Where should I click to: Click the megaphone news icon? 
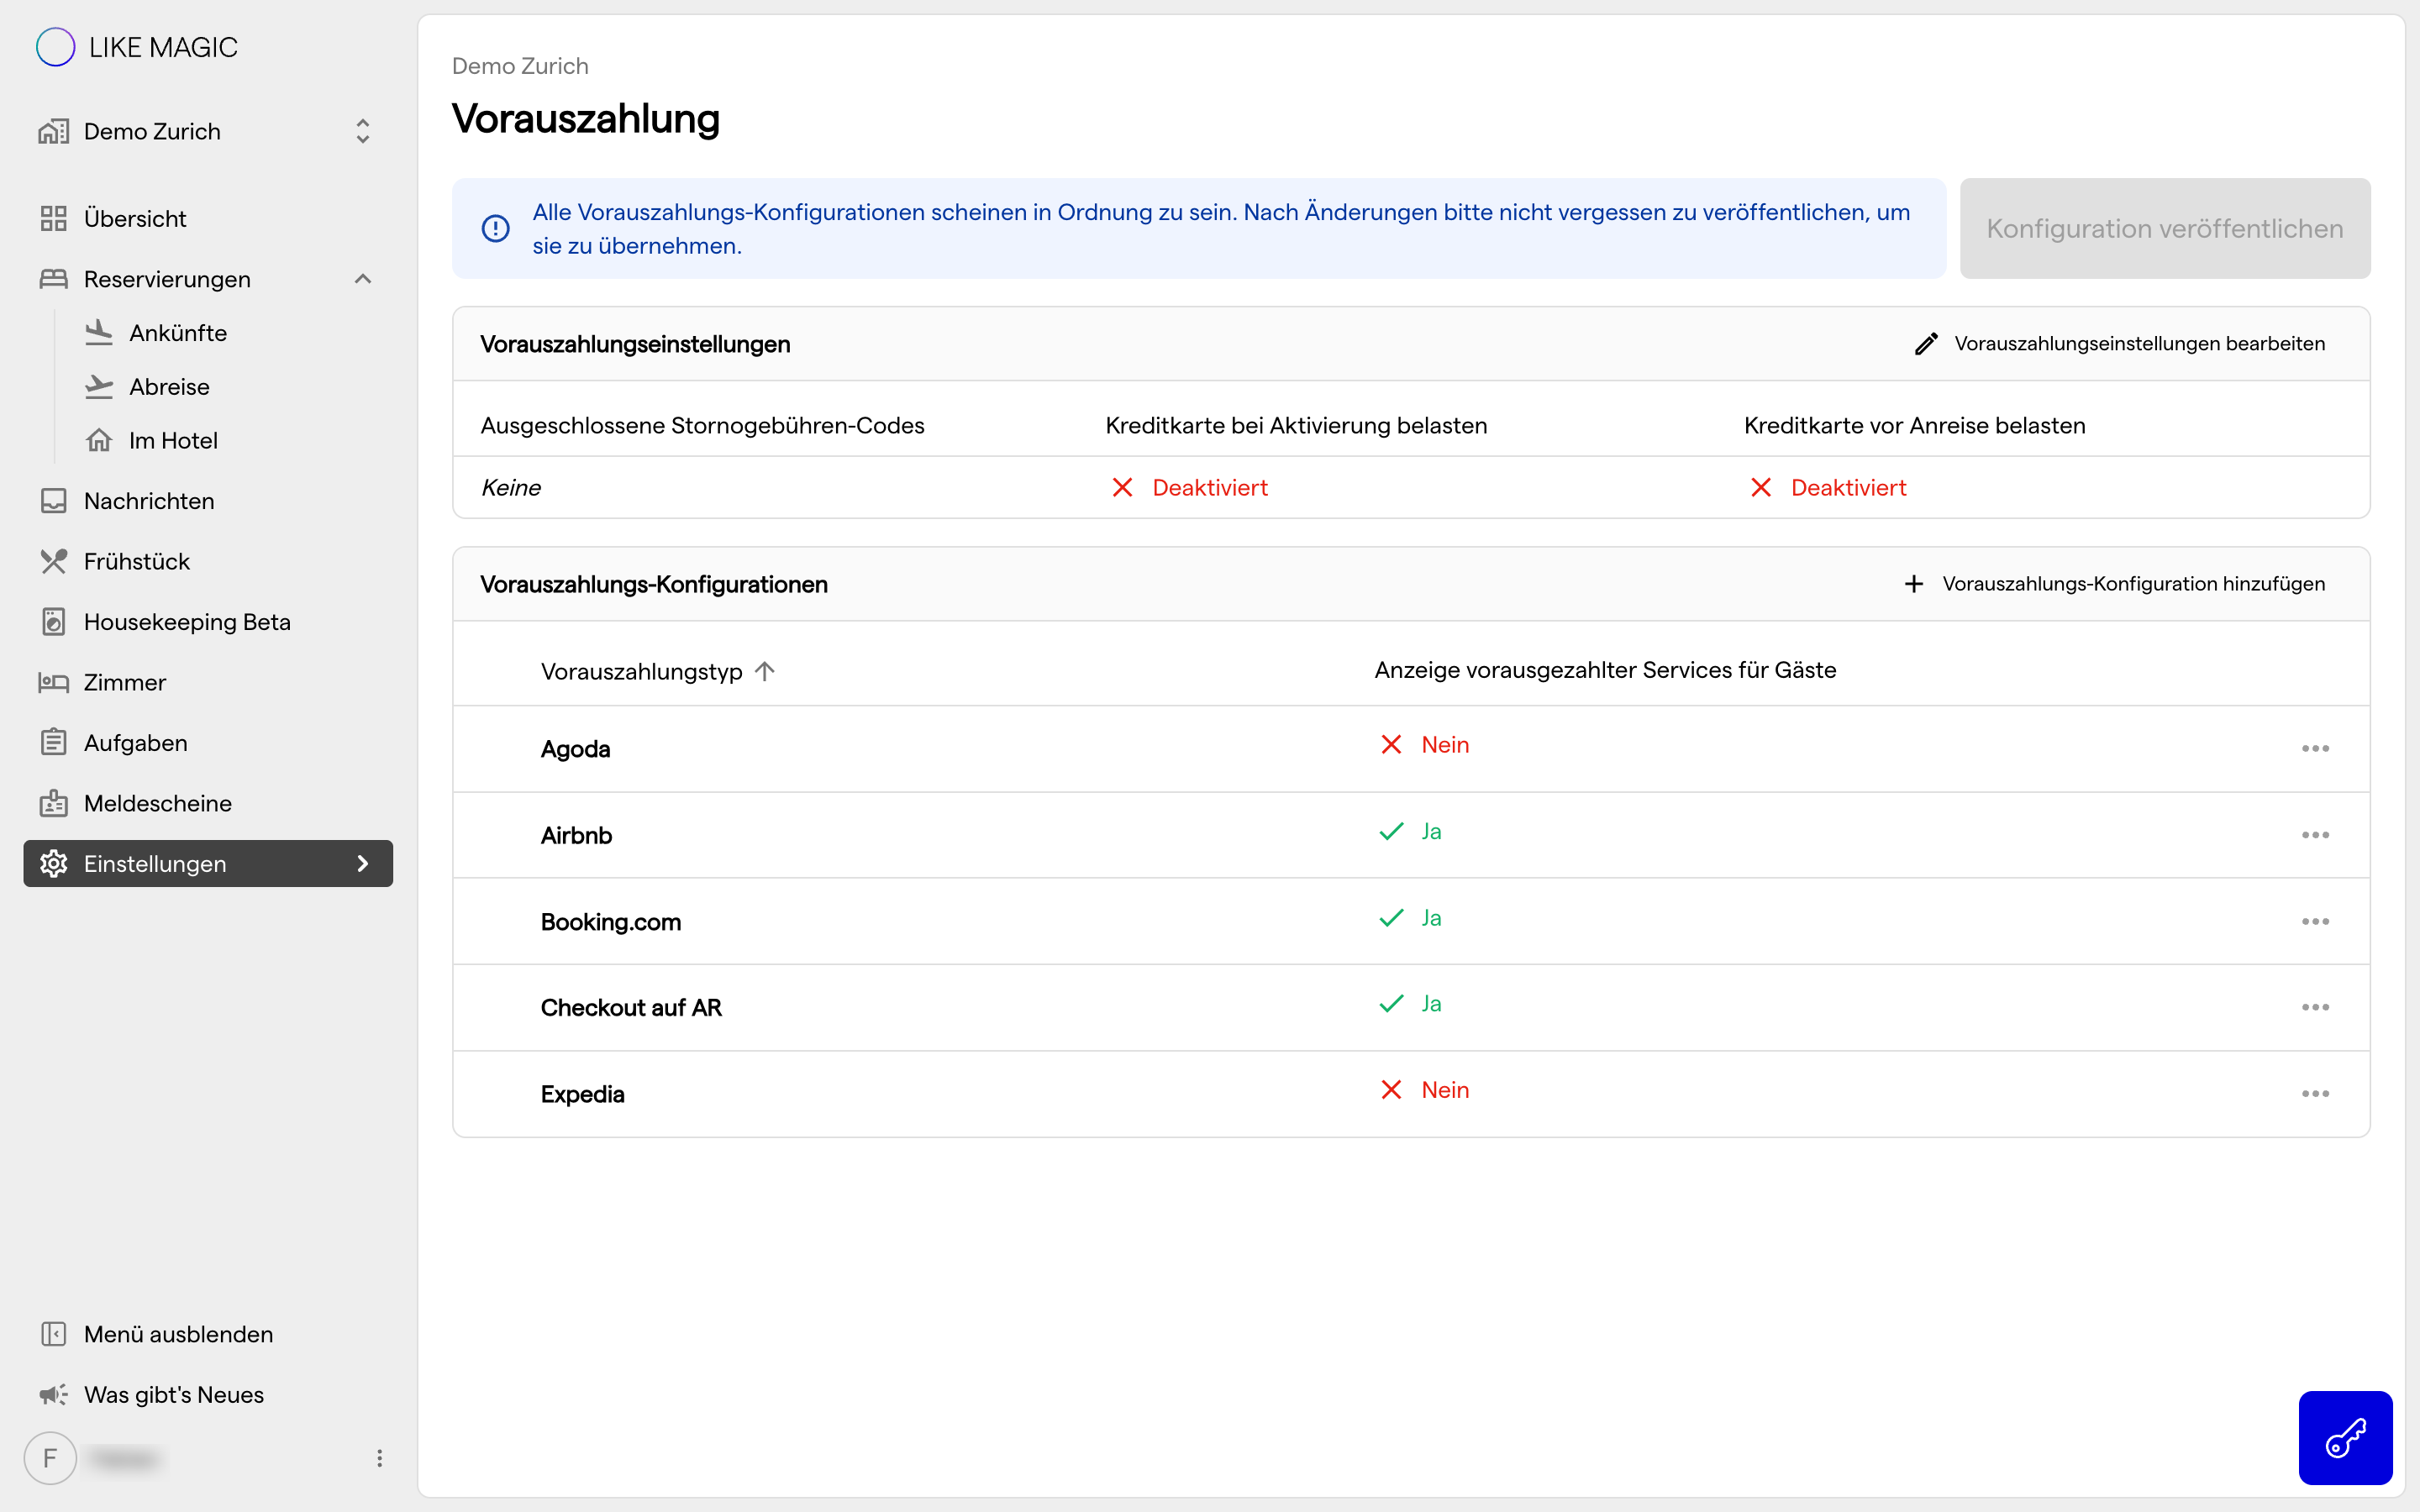[53, 1394]
